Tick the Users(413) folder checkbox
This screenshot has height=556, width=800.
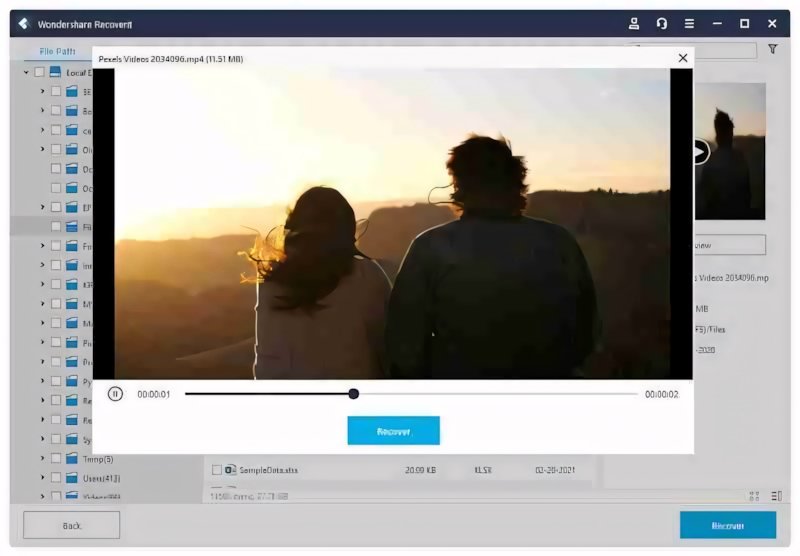tap(56, 477)
